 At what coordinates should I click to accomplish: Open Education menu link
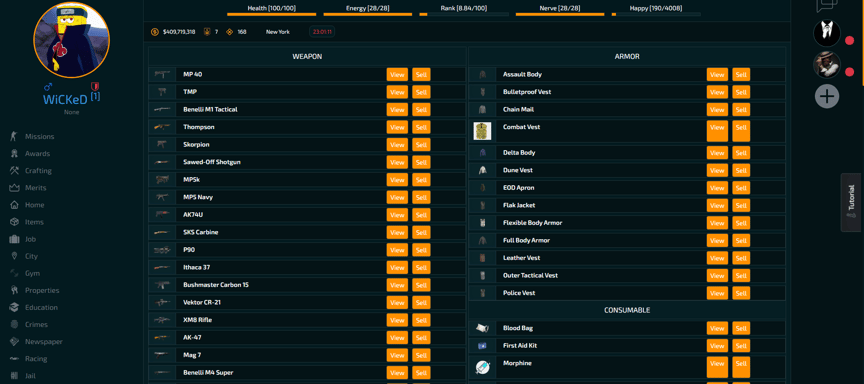41,307
